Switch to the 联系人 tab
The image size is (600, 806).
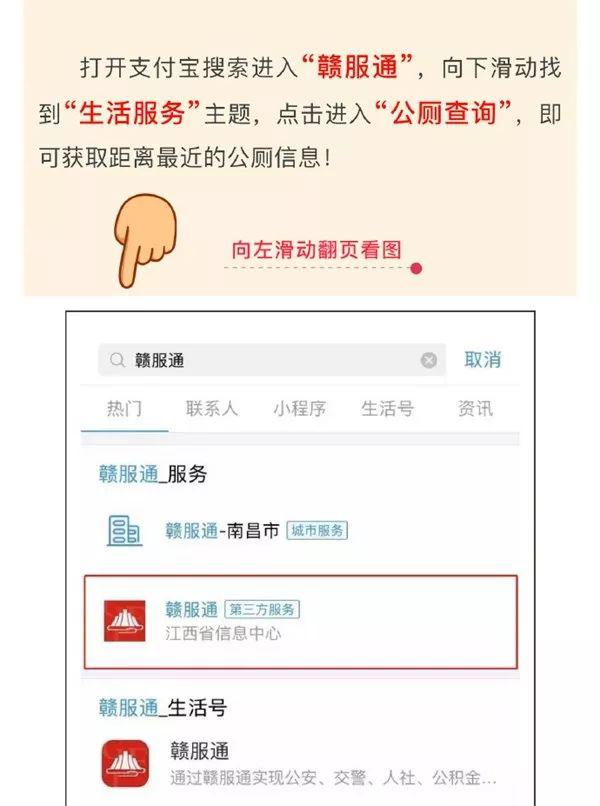[212, 409]
